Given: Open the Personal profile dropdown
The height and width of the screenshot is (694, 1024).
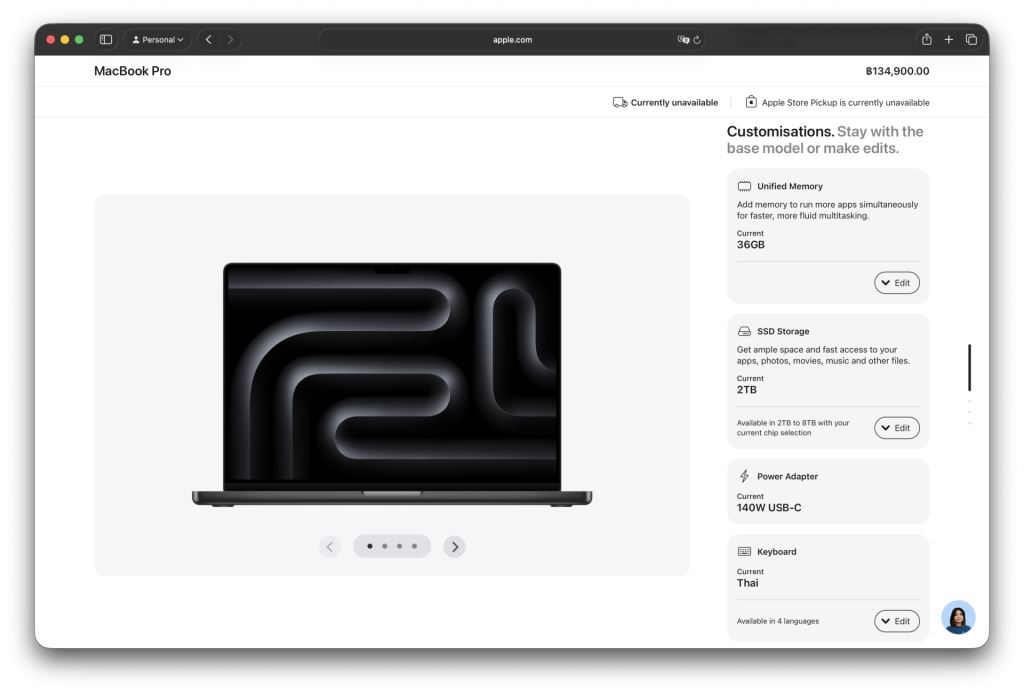Looking at the screenshot, I should pyautogui.click(x=158, y=40).
